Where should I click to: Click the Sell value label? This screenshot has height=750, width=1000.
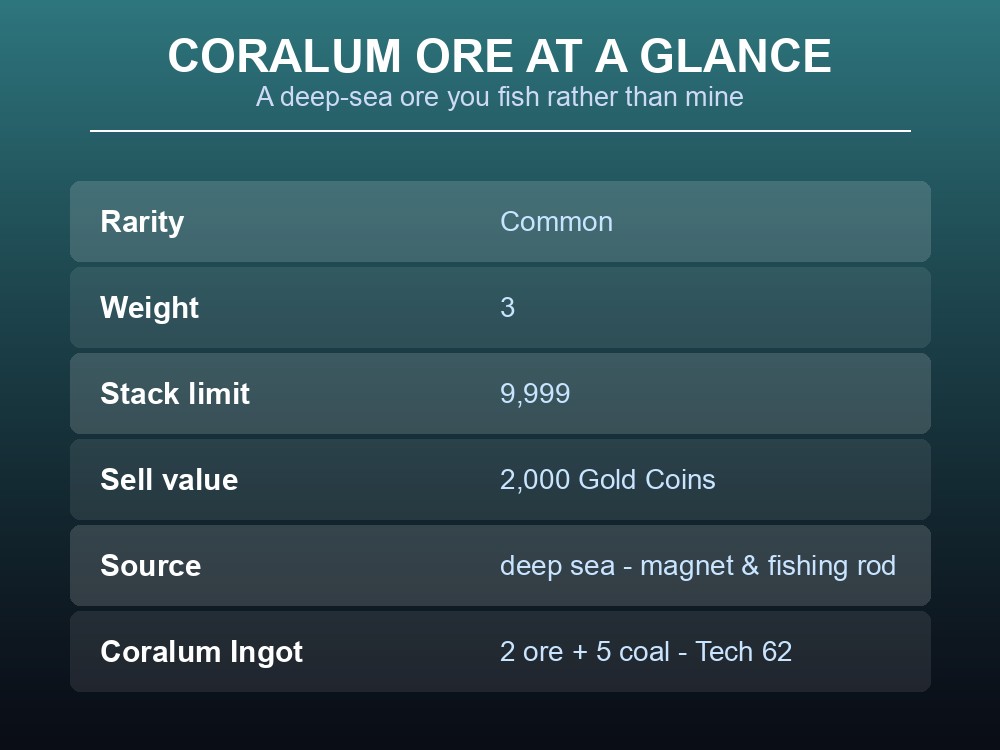coord(169,480)
